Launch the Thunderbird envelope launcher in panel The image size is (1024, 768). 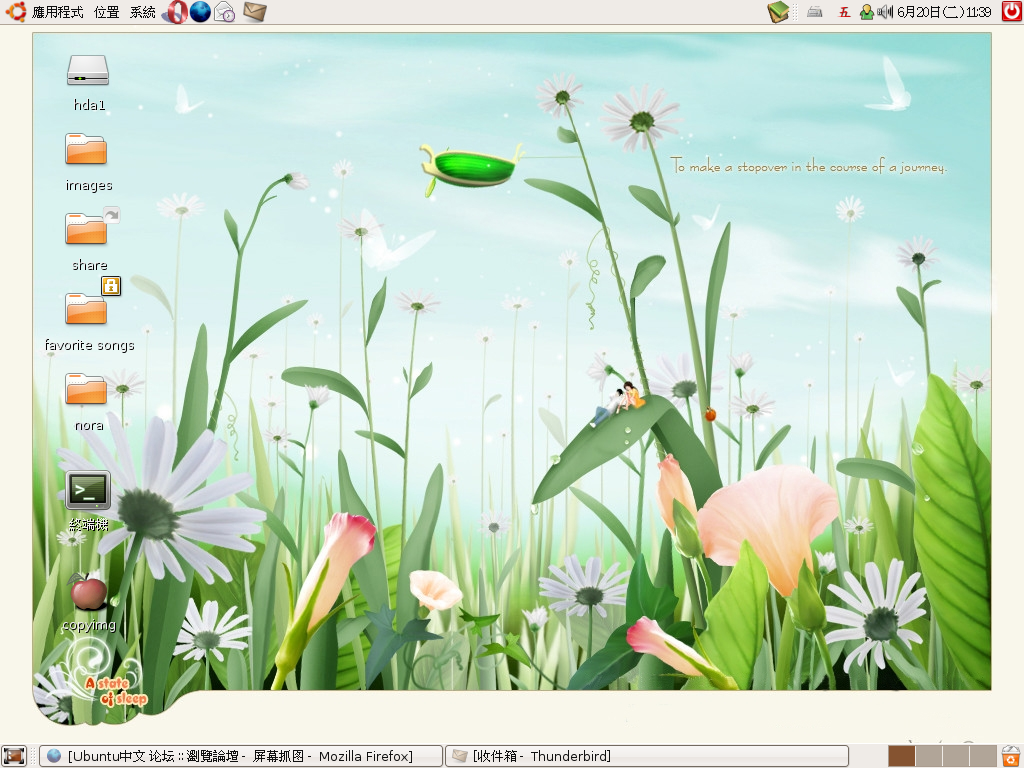pyautogui.click(x=254, y=11)
